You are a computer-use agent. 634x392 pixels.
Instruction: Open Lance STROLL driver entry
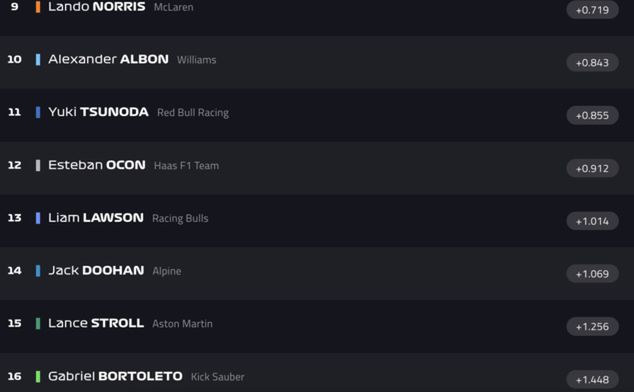pos(317,326)
